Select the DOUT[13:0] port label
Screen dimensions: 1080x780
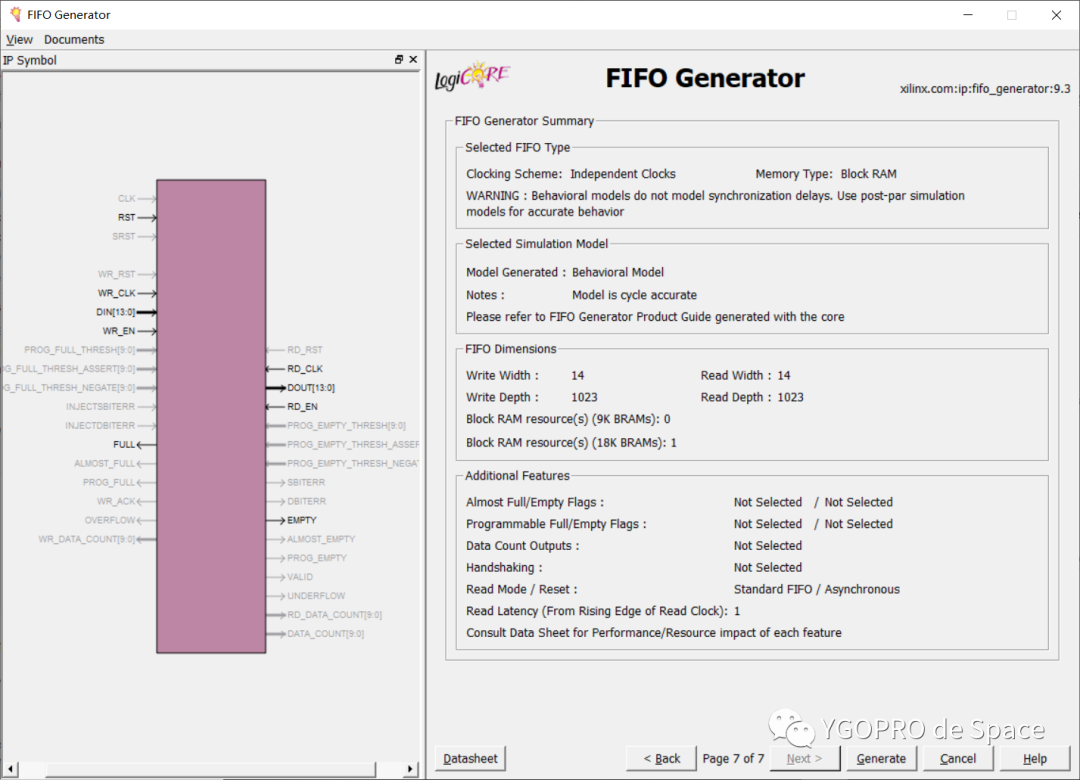pyautogui.click(x=311, y=388)
